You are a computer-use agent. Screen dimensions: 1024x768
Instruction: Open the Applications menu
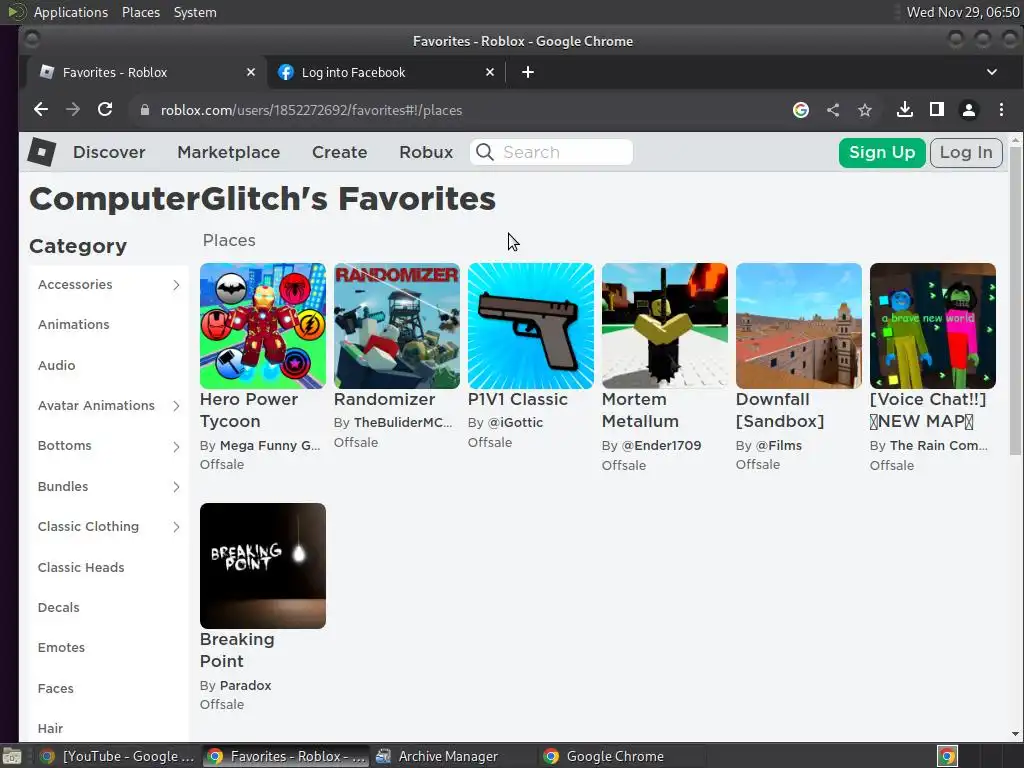coord(71,12)
